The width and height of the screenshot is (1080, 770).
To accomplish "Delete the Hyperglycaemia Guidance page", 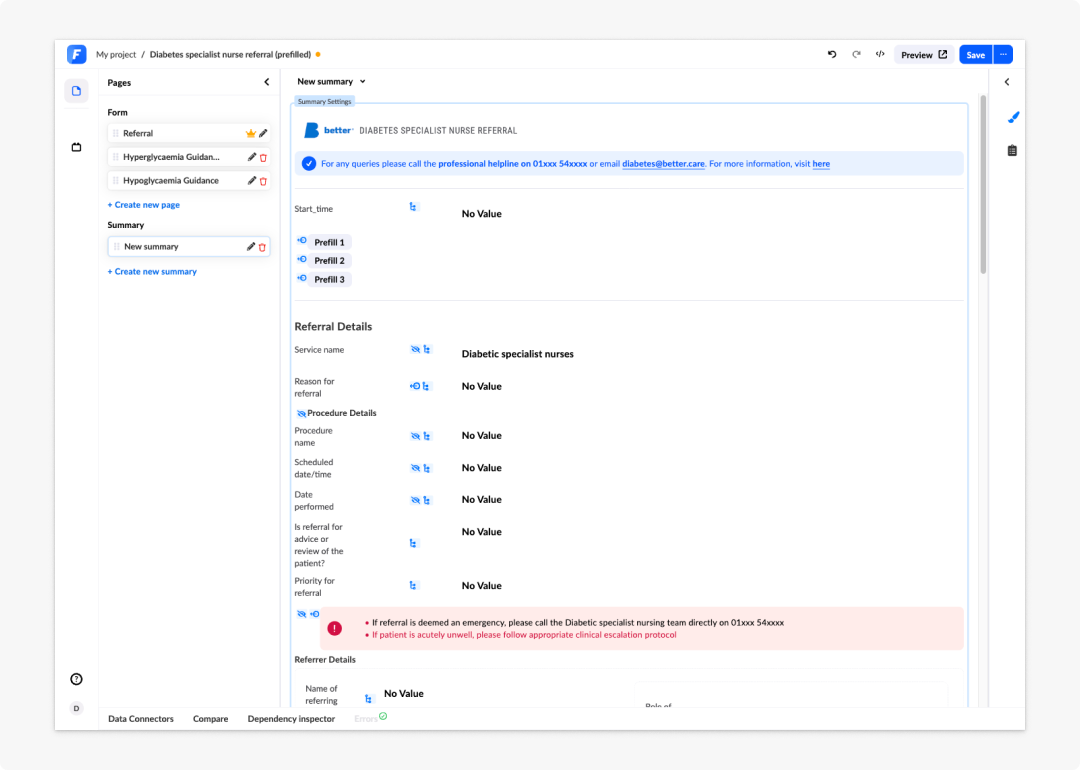I will click(263, 158).
